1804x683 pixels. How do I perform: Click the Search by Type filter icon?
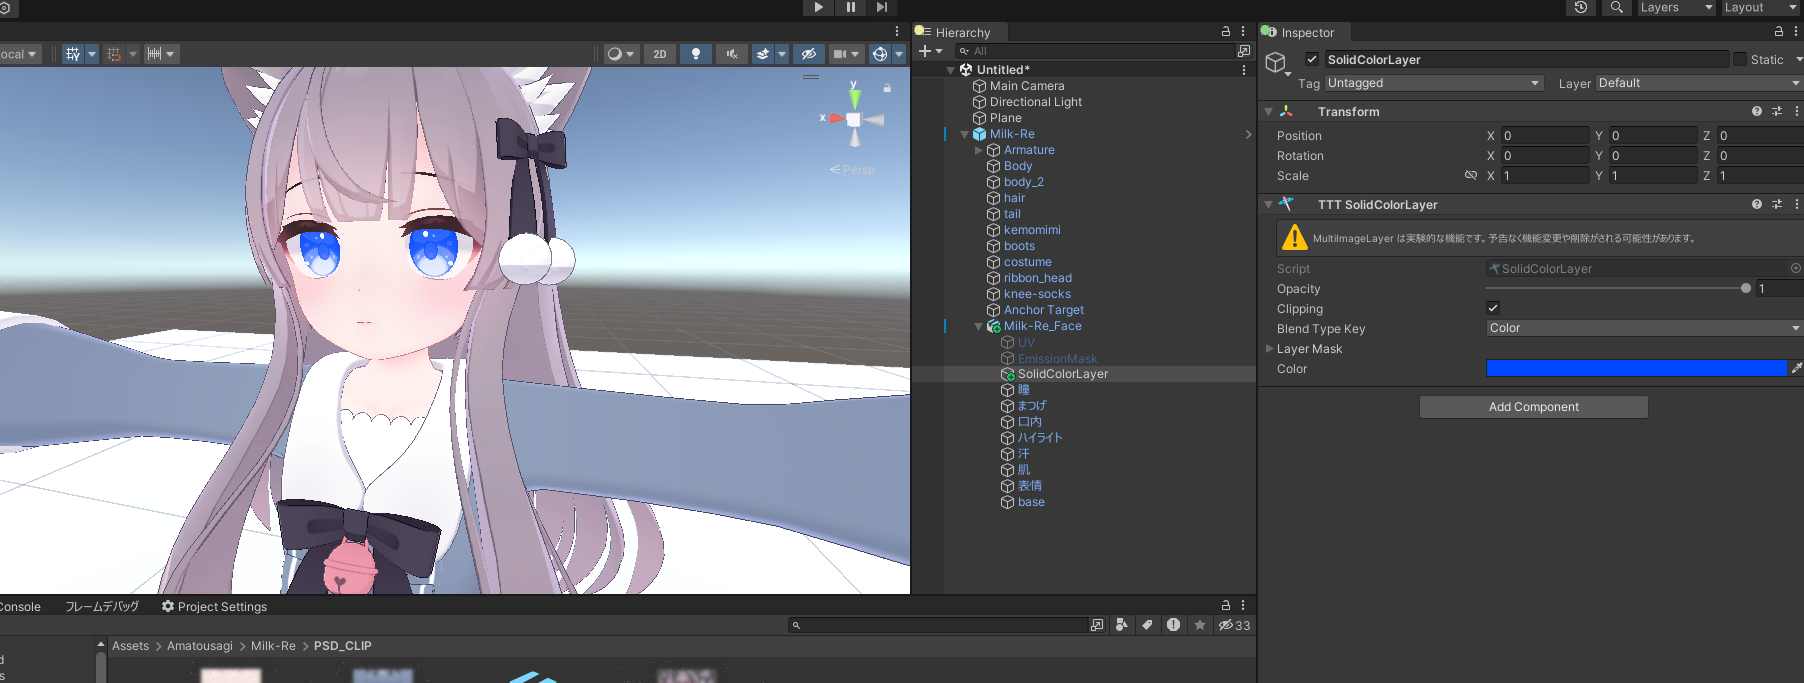[1122, 625]
